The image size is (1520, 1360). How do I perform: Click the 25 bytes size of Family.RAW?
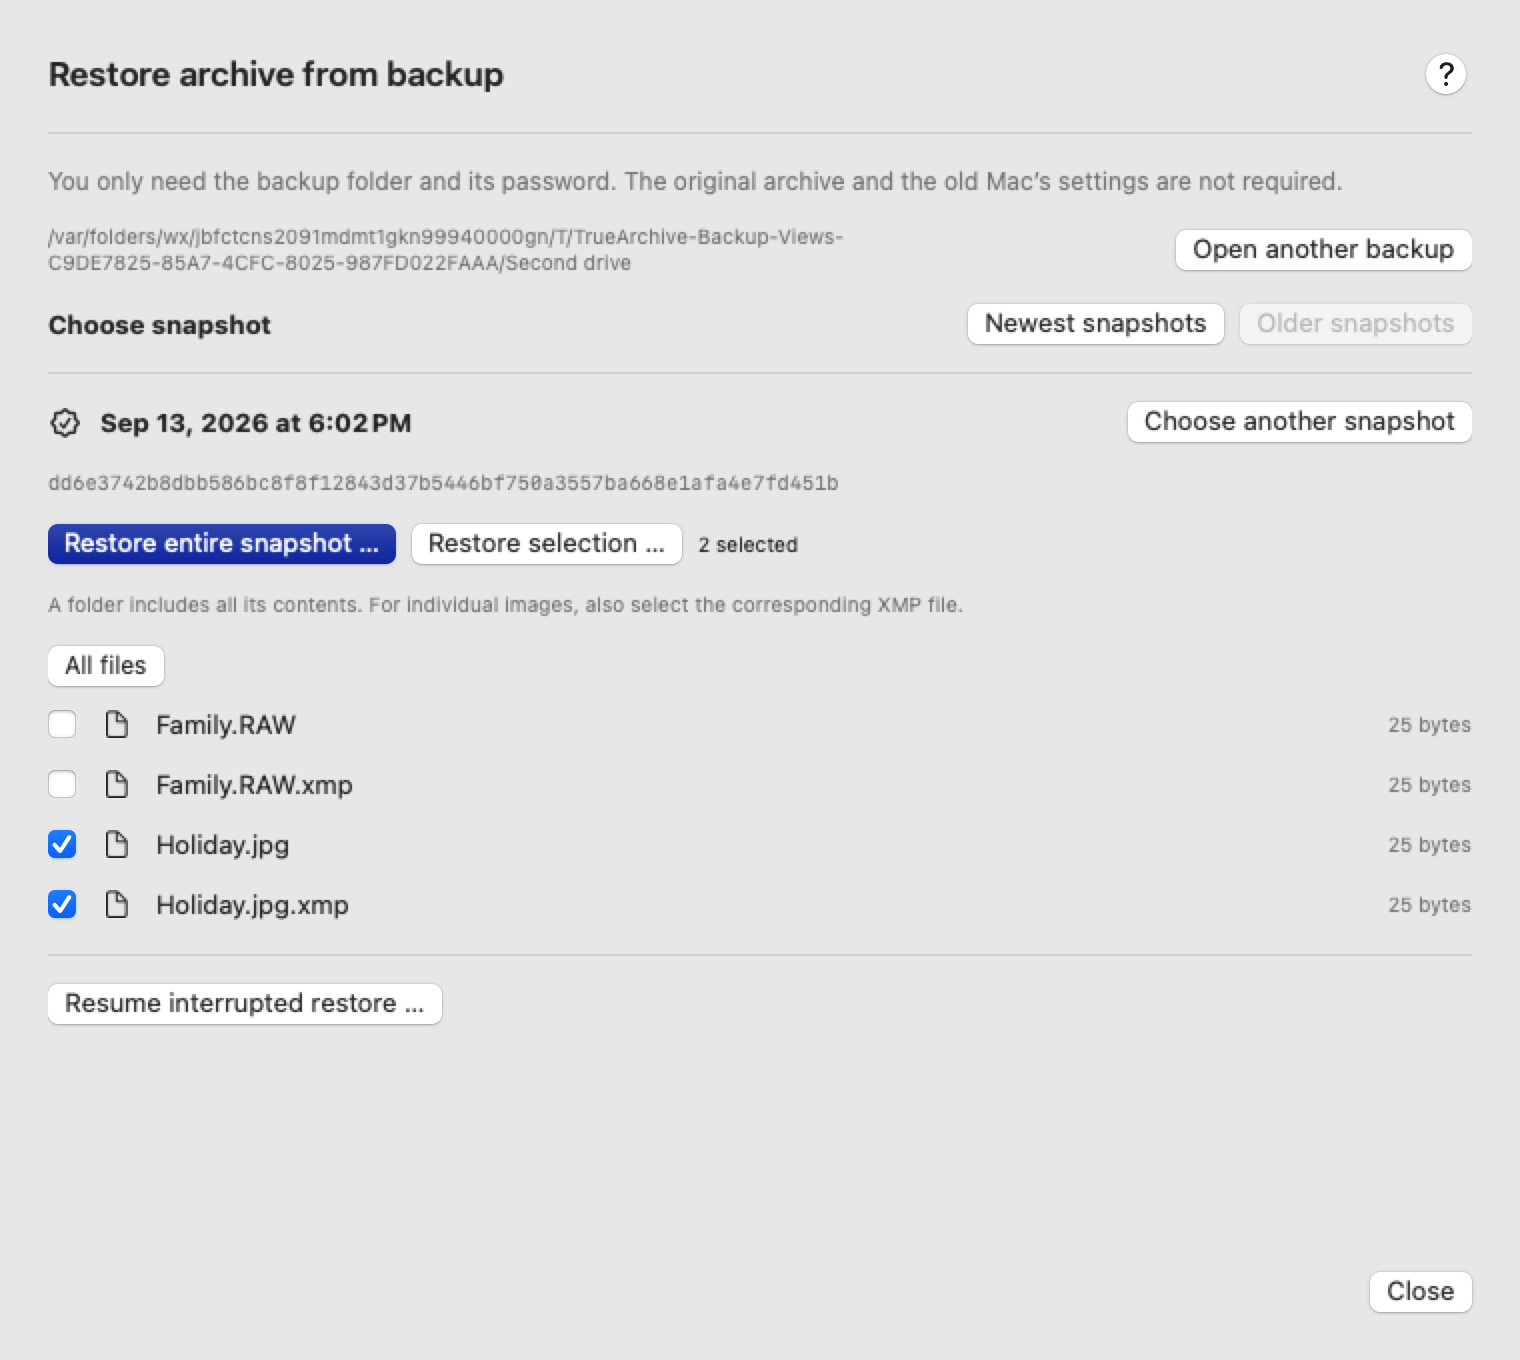point(1429,725)
